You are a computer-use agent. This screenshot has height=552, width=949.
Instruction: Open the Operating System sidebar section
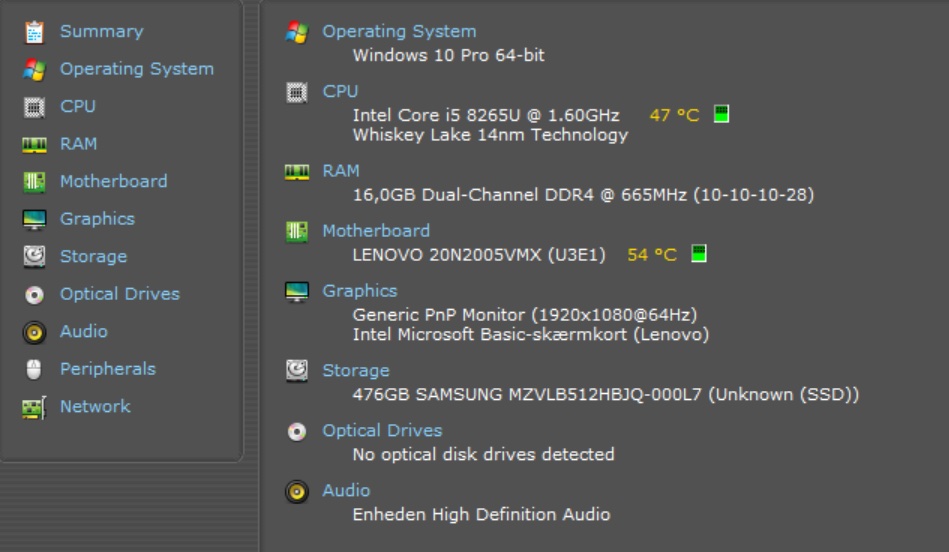[136, 69]
